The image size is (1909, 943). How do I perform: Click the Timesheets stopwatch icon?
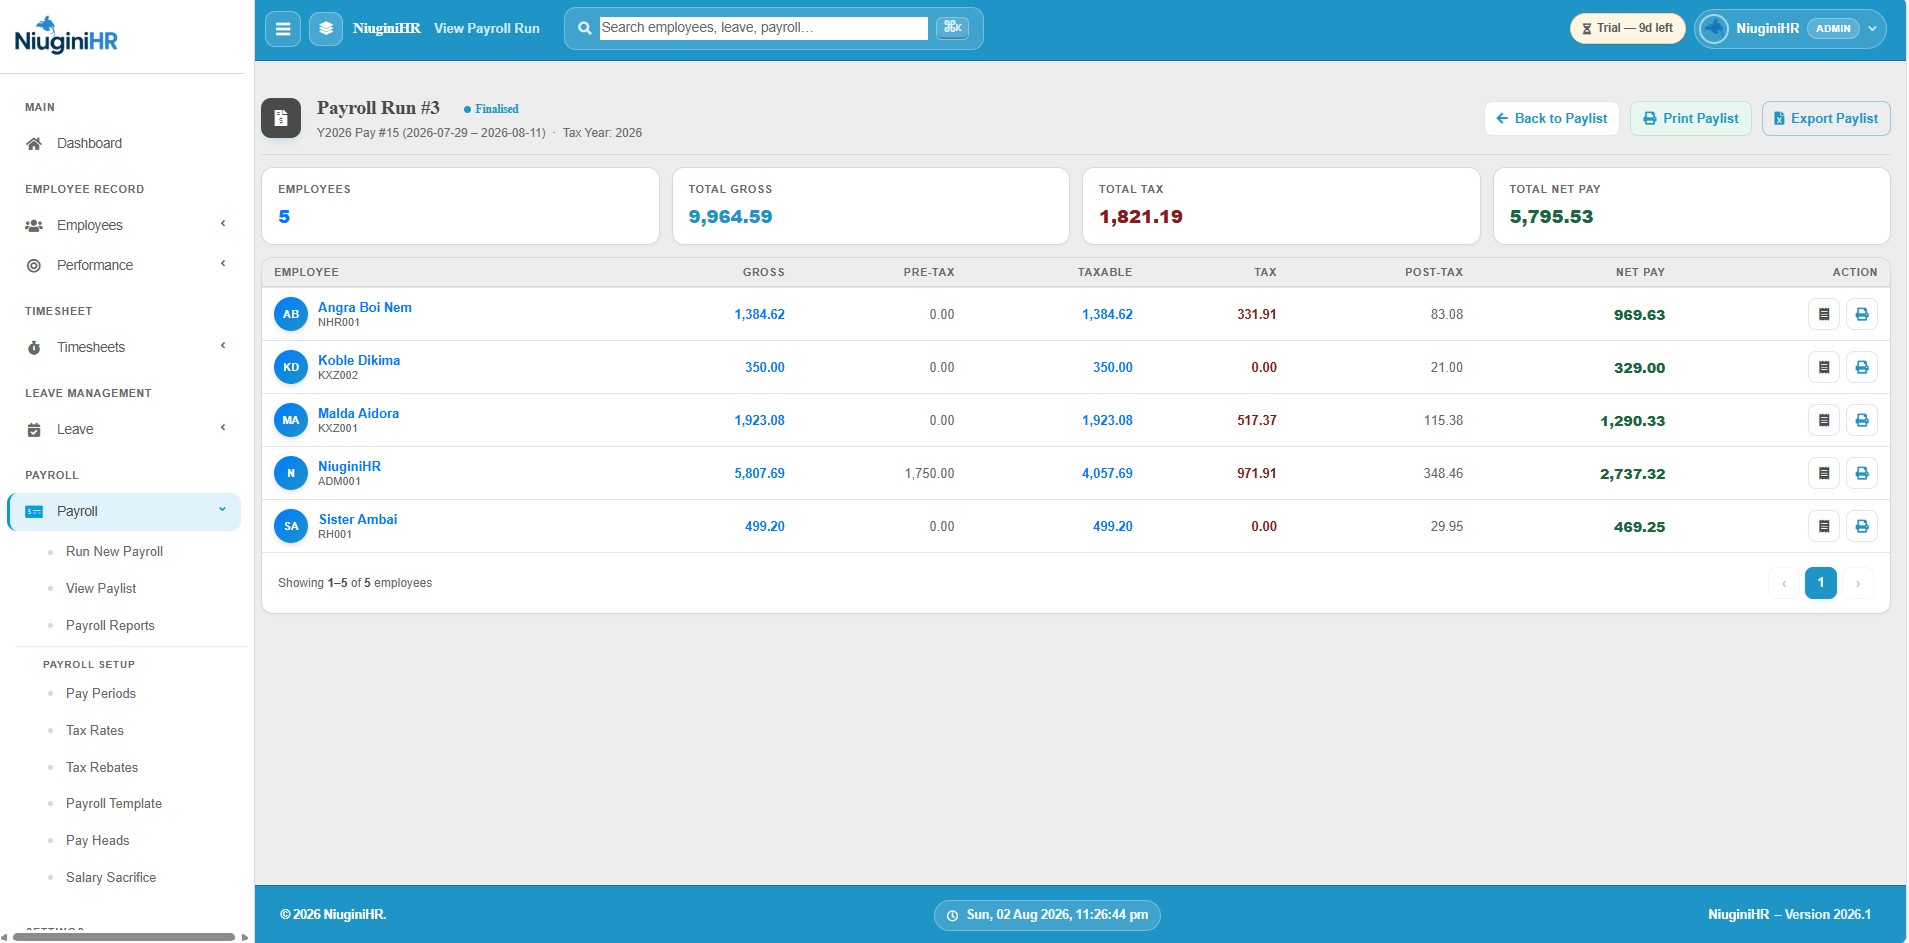point(34,348)
